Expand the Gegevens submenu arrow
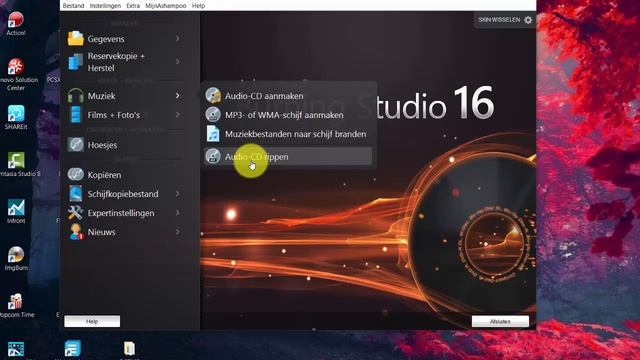Image resolution: width=640 pixels, height=360 pixels. coord(178,39)
